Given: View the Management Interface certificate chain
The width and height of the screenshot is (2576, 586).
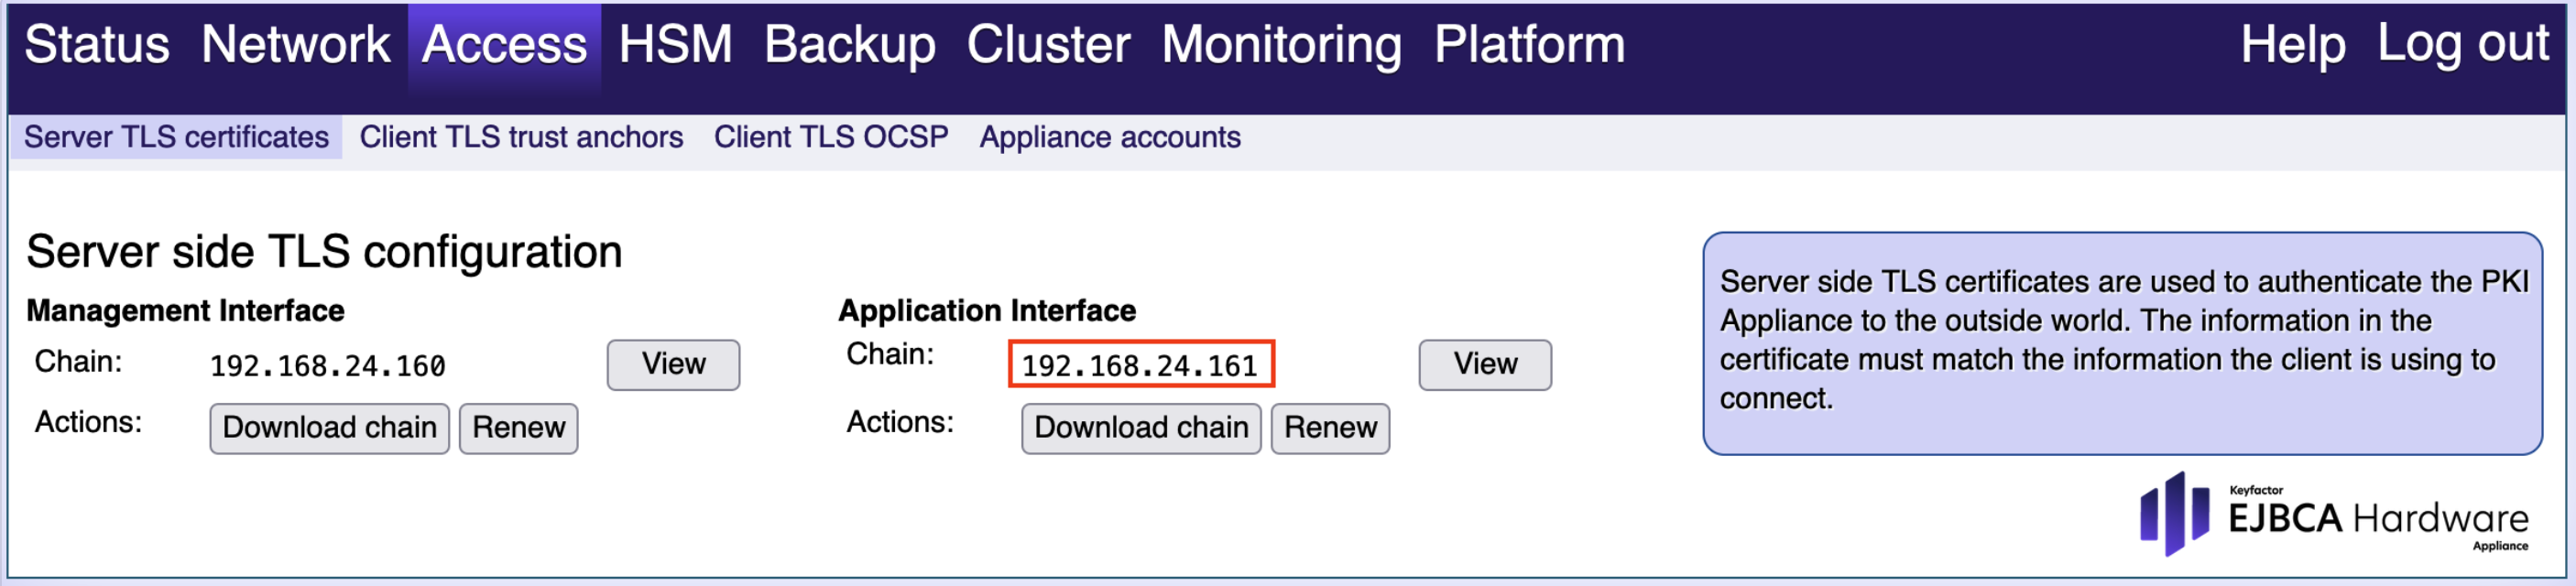Looking at the screenshot, I should [x=673, y=365].
